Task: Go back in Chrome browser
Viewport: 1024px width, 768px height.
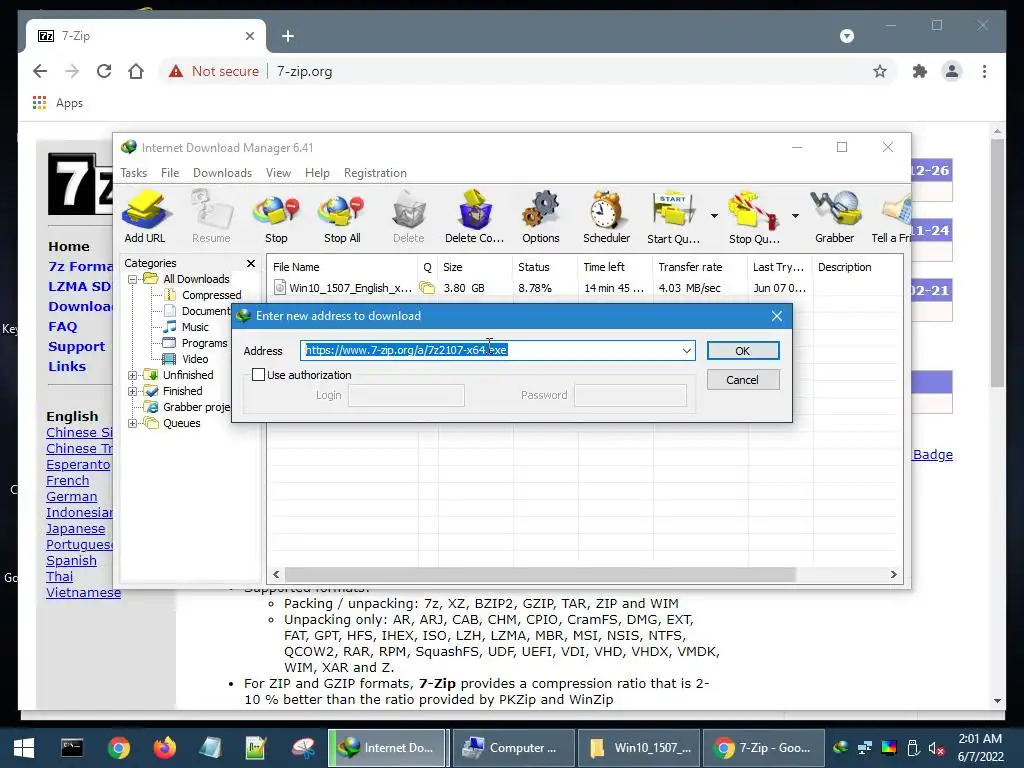Action: [40, 71]
